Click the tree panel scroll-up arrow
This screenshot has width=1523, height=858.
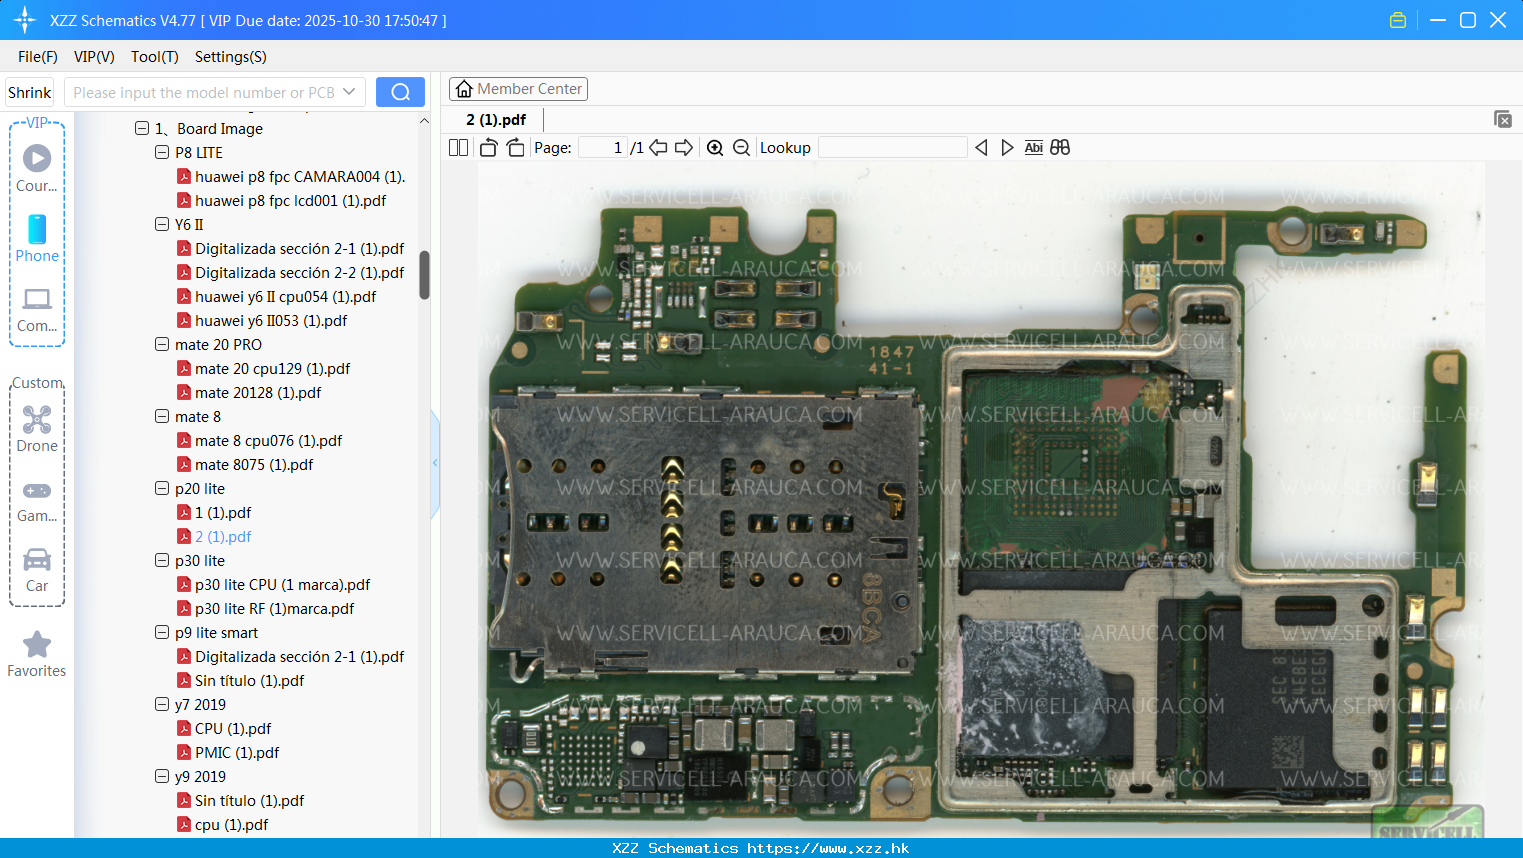coord(424,121)
